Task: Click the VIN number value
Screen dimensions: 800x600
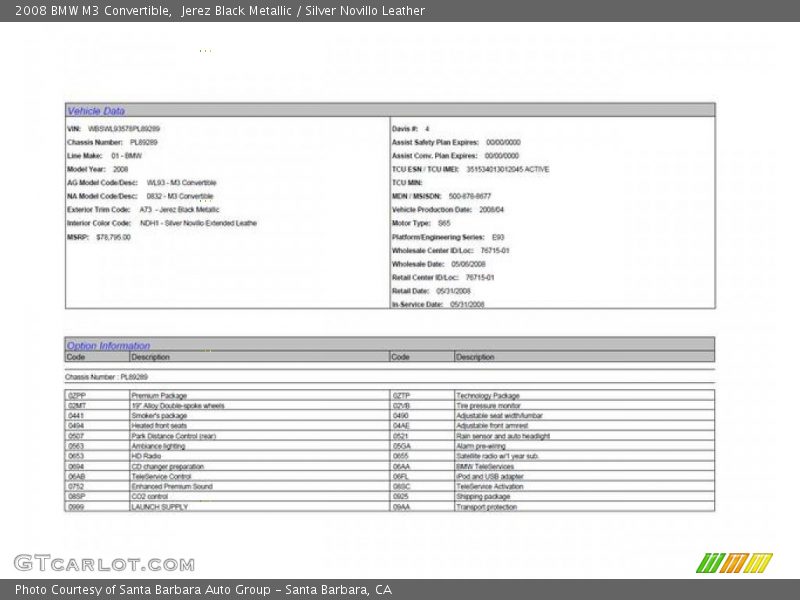Action: 124,129
